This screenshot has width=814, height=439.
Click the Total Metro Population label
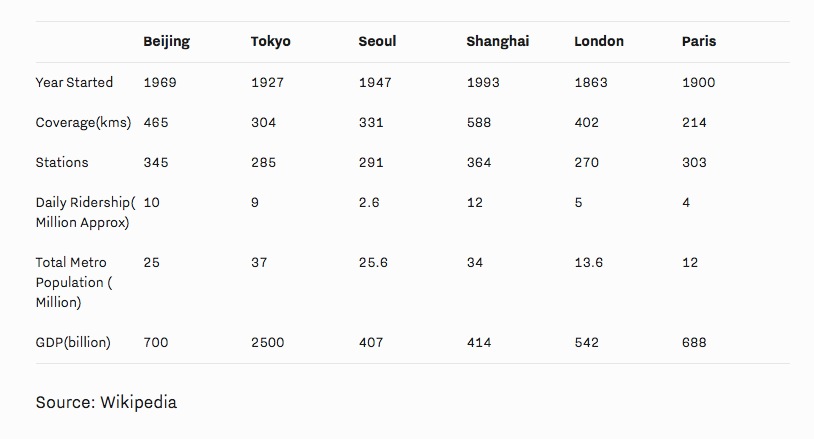tap(73, 282)
